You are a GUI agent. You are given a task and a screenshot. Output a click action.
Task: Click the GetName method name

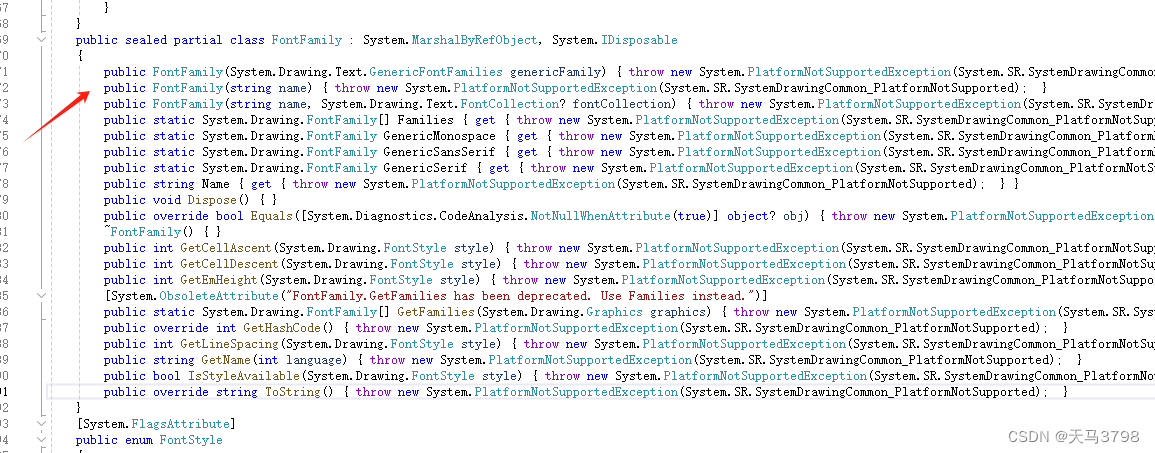coord(225,360)
